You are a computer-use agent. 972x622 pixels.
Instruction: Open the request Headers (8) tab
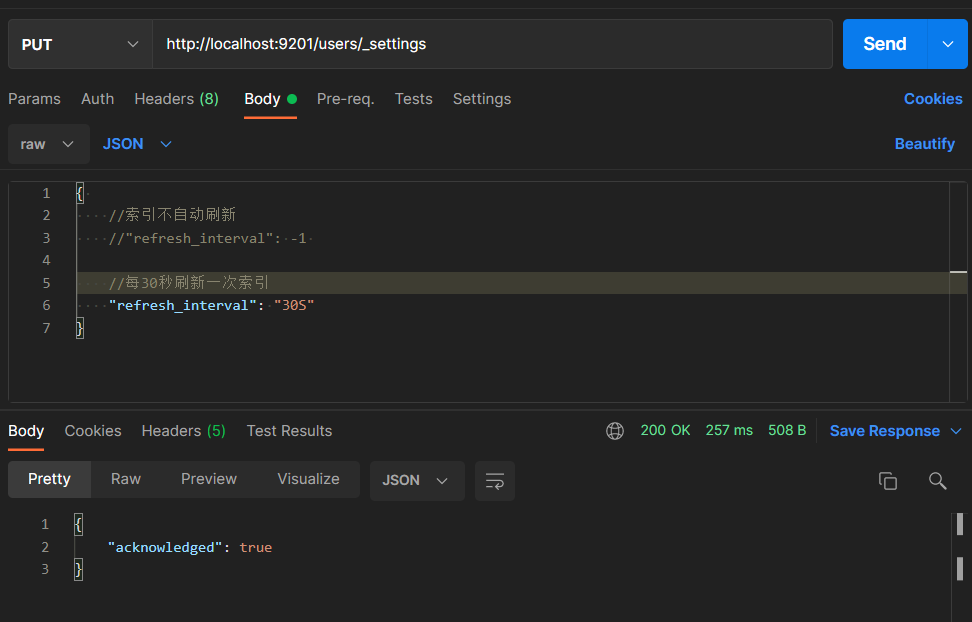tap(177, 99)
